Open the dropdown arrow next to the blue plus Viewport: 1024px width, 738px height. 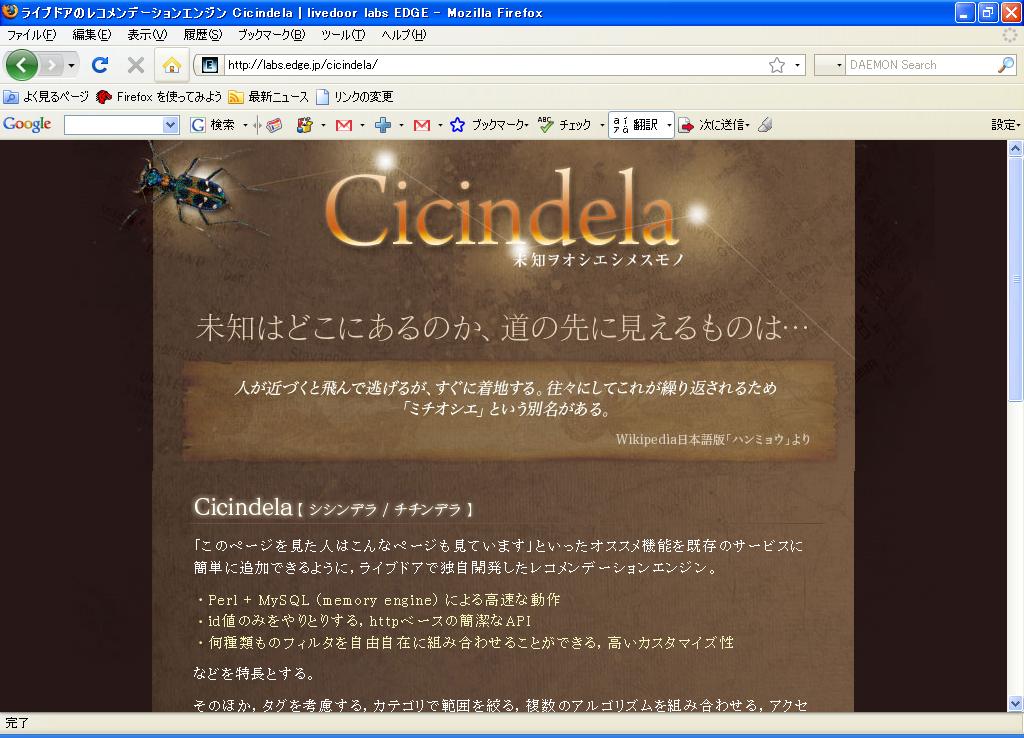[x=401, y=125]
